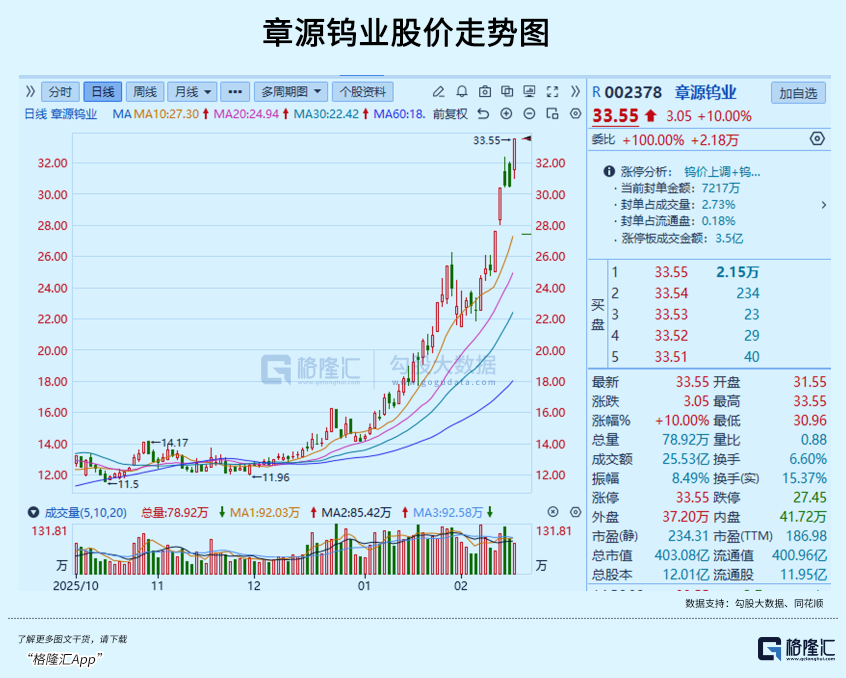Toggle 前复权 price adjustment mode

pos(450,113)
